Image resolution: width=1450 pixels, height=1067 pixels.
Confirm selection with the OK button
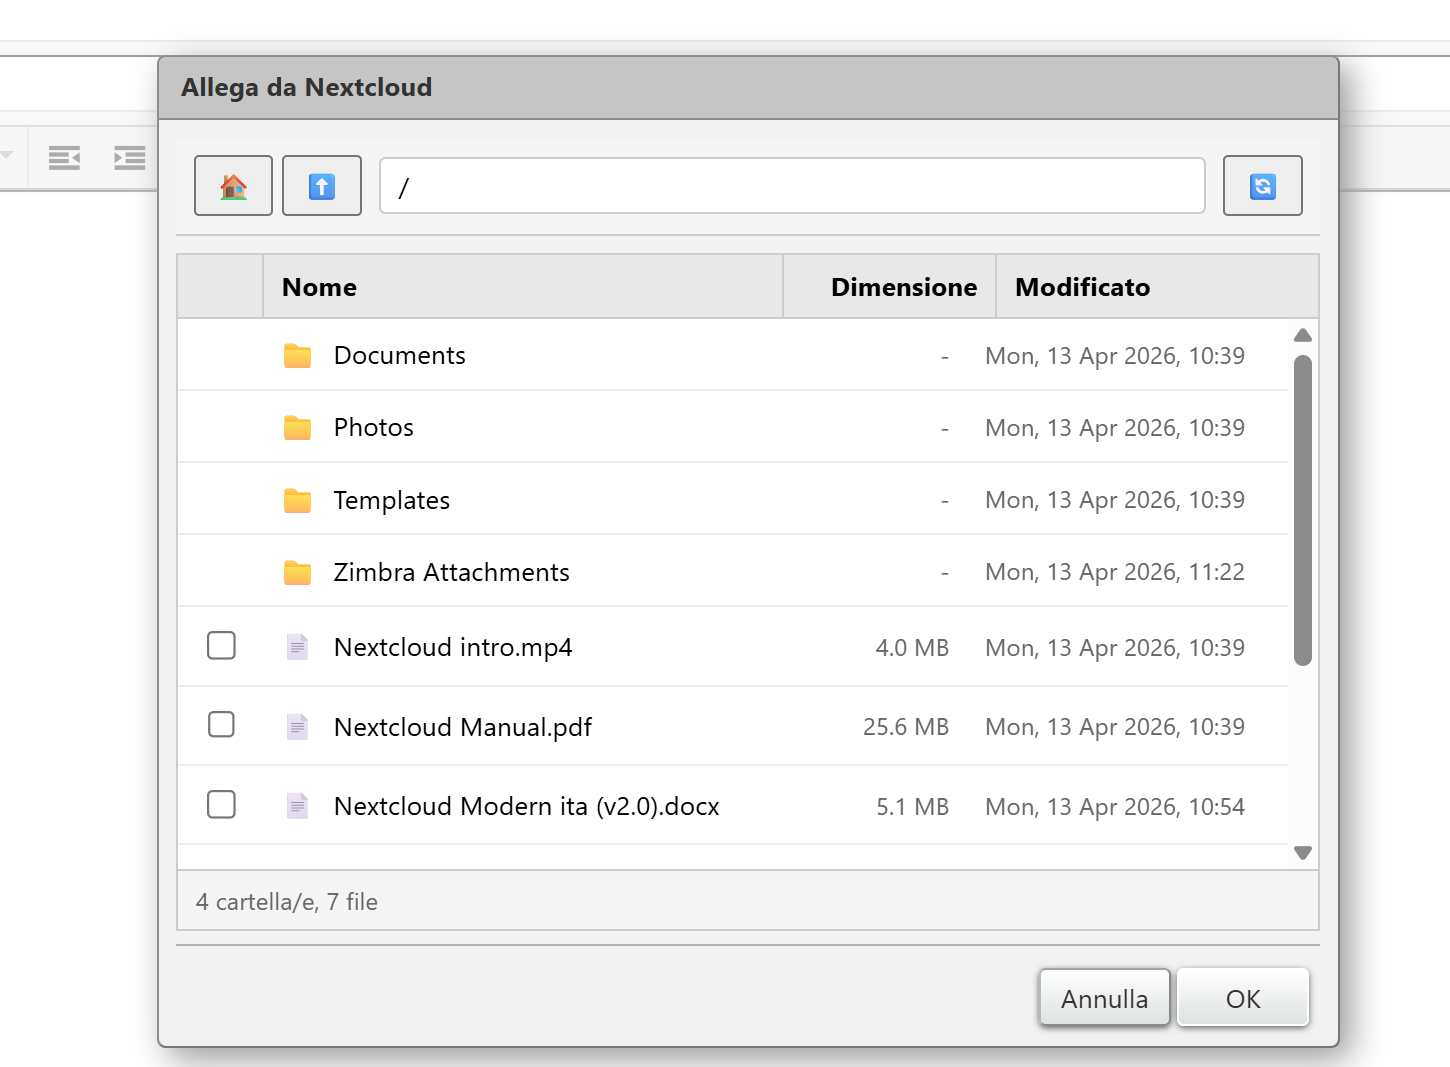point(1242,998)
